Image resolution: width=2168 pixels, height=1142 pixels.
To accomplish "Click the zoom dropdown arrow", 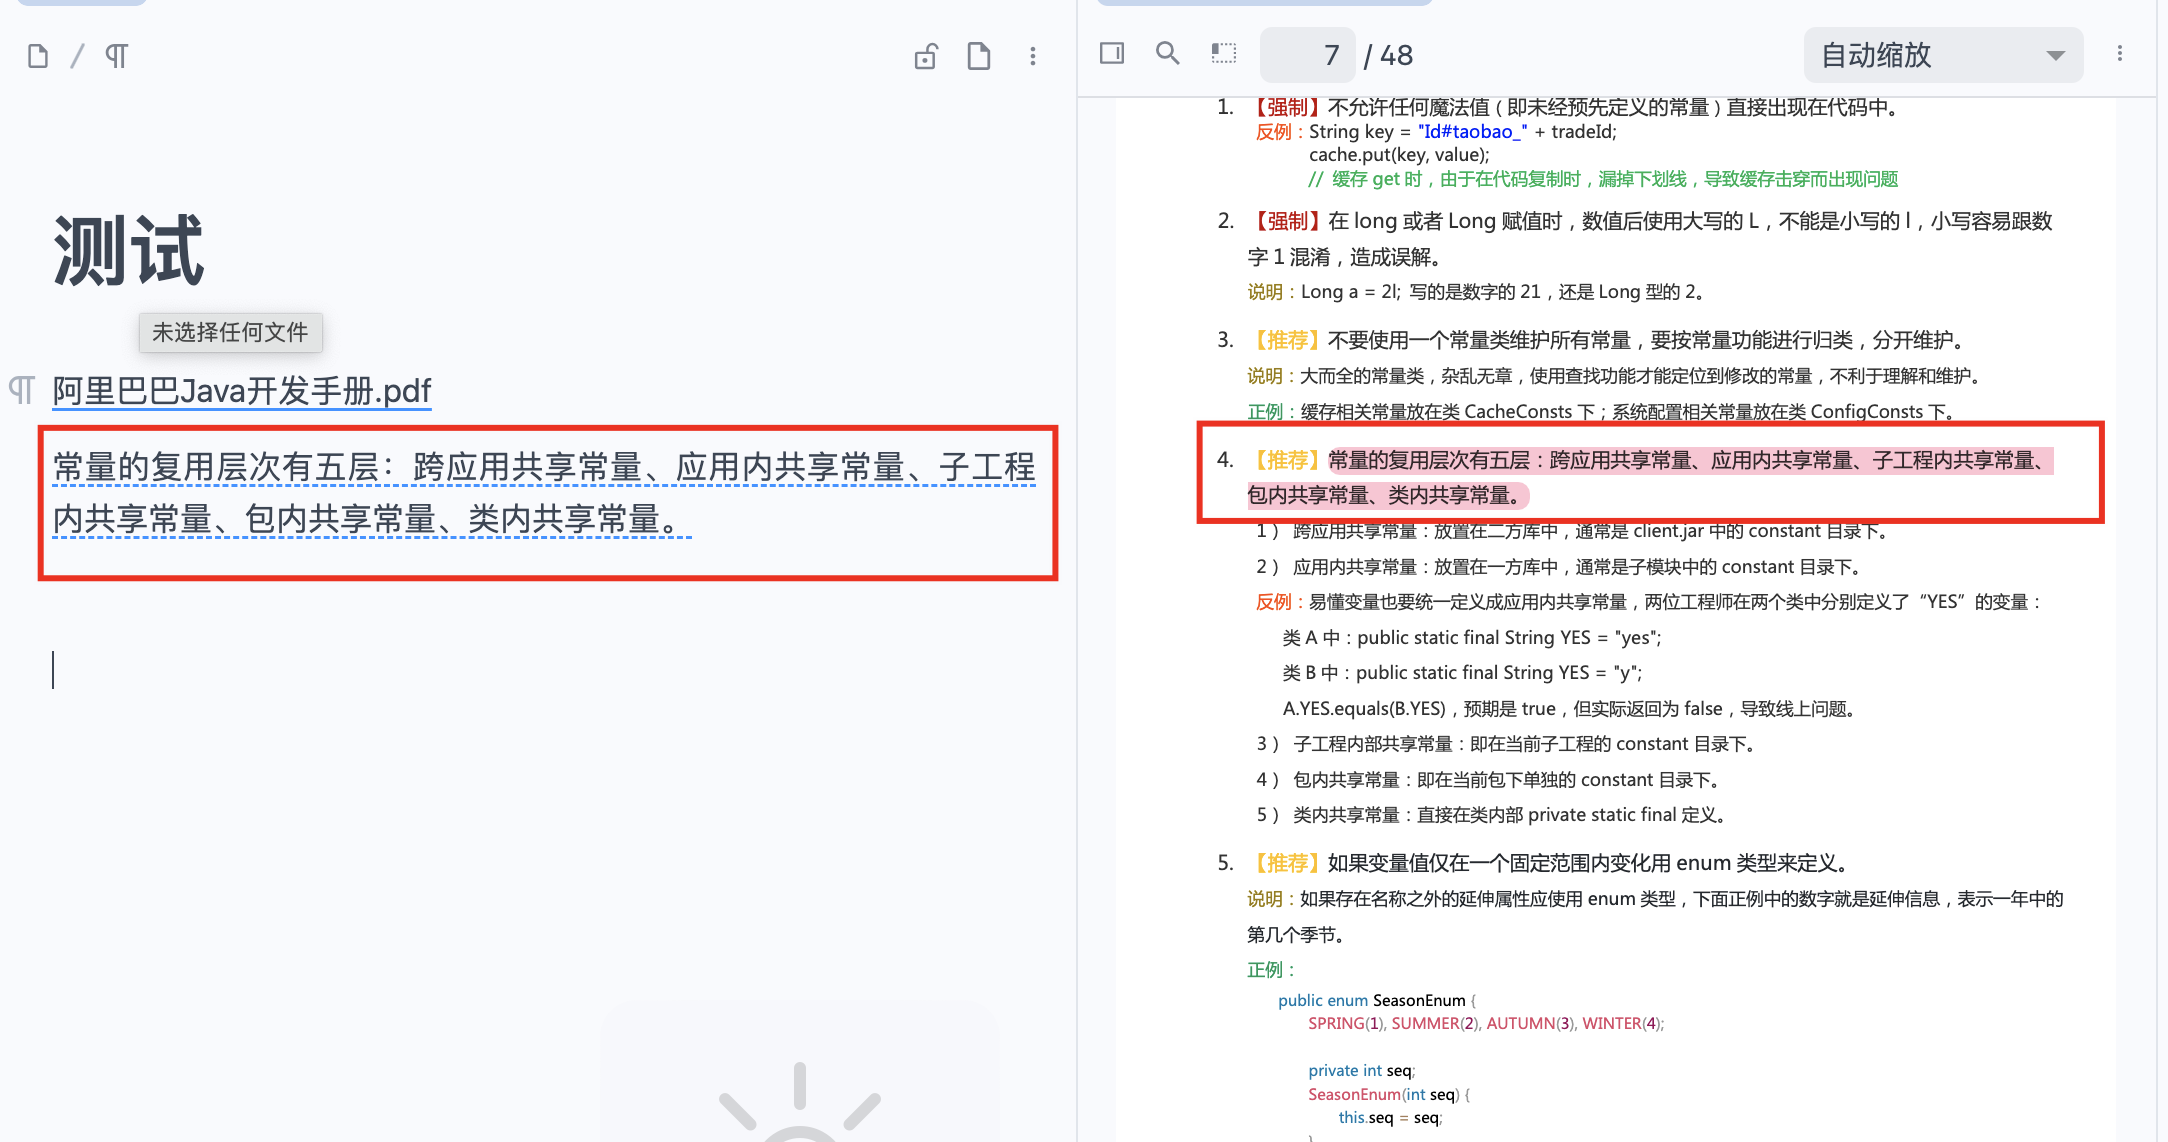I will coord(2056,55).
